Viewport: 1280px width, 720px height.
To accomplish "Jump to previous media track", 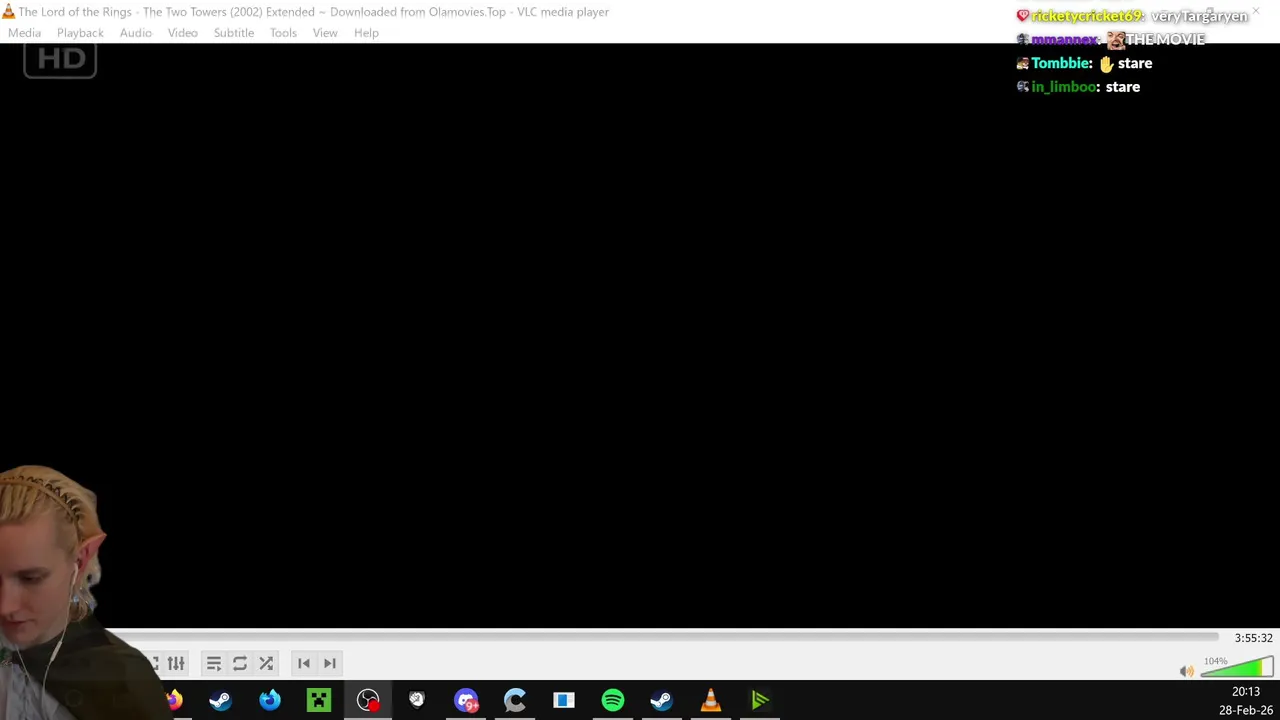I will coord(304,663).
